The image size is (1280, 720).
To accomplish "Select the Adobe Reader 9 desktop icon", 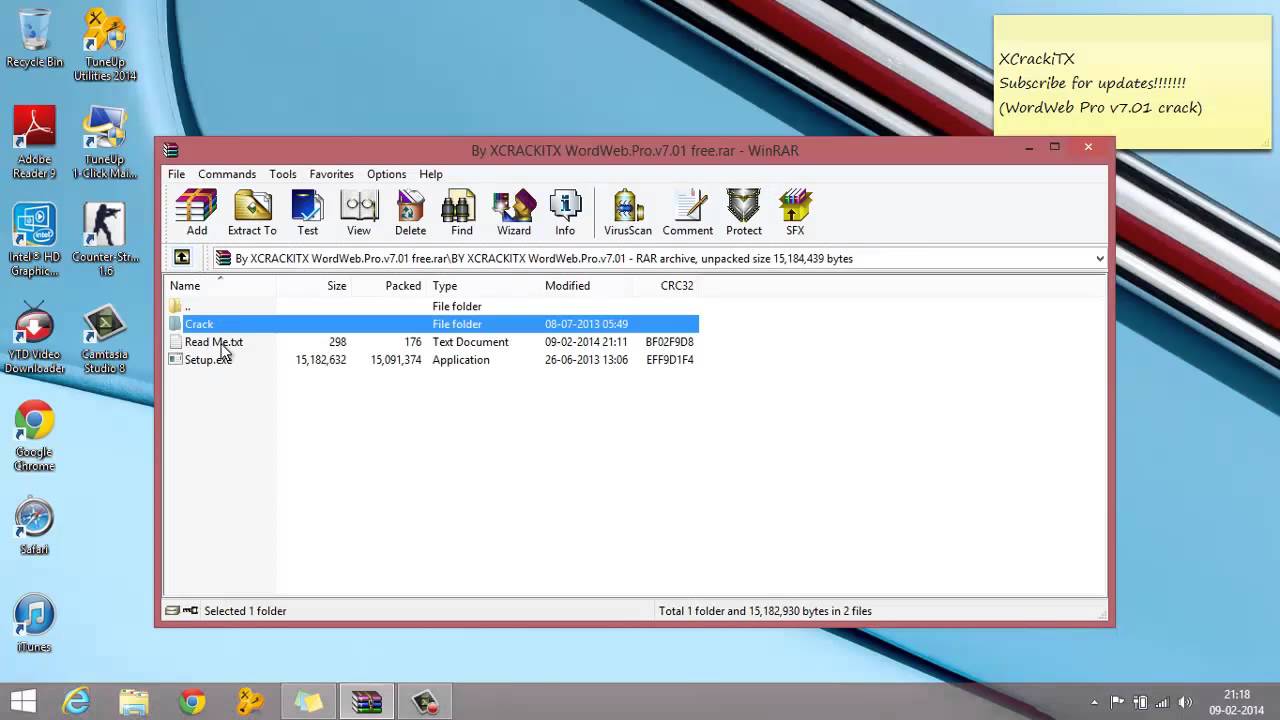I will pyautogui.click(x=35, y=142).
